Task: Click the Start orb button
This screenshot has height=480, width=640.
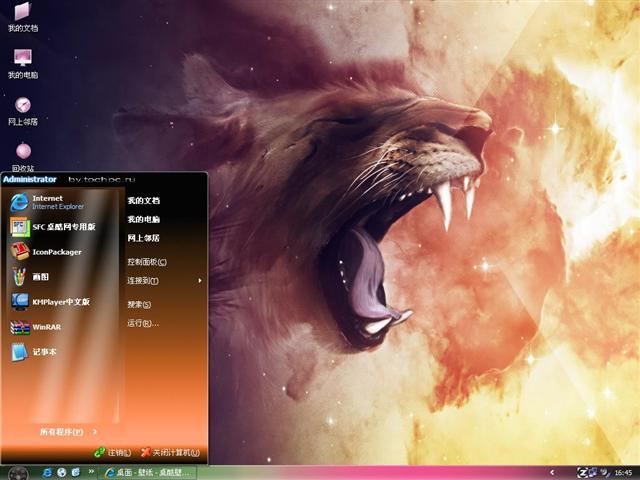Action: click(18, 473)
